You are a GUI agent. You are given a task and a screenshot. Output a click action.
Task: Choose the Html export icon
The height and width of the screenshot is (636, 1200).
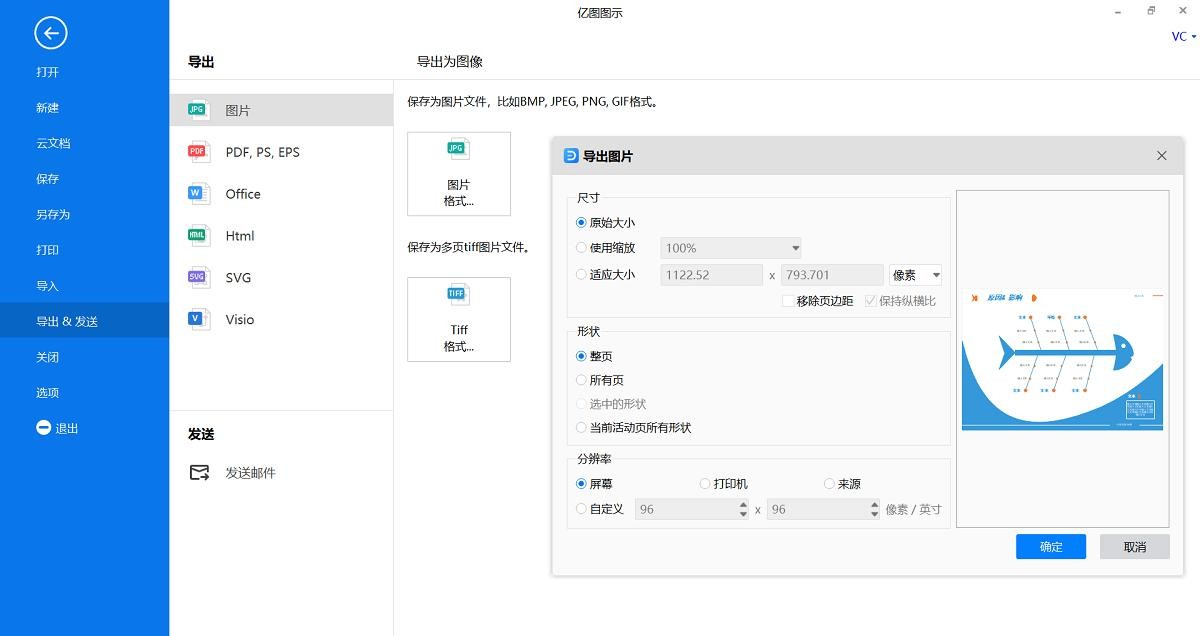[x=198, y=236]
